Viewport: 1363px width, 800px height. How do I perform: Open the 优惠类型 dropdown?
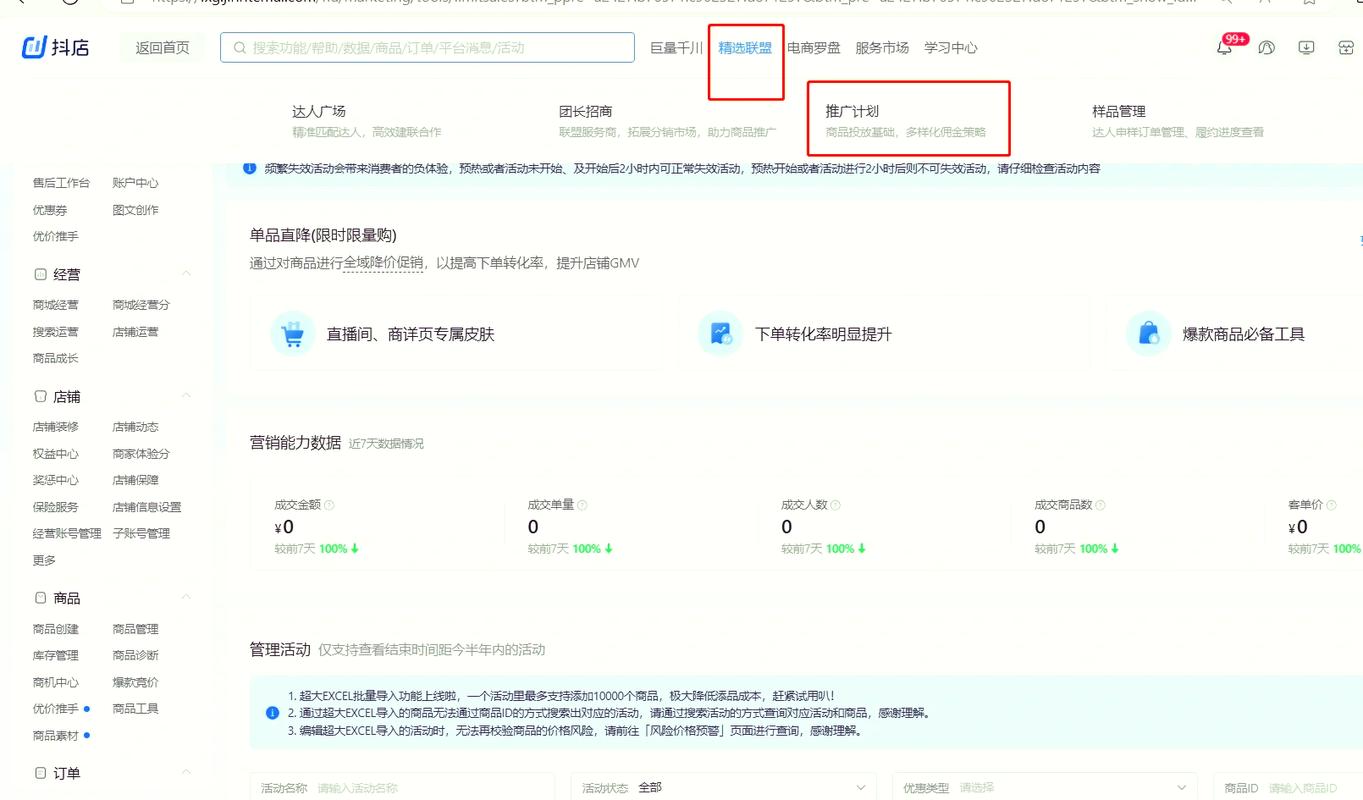(1044, 788)
